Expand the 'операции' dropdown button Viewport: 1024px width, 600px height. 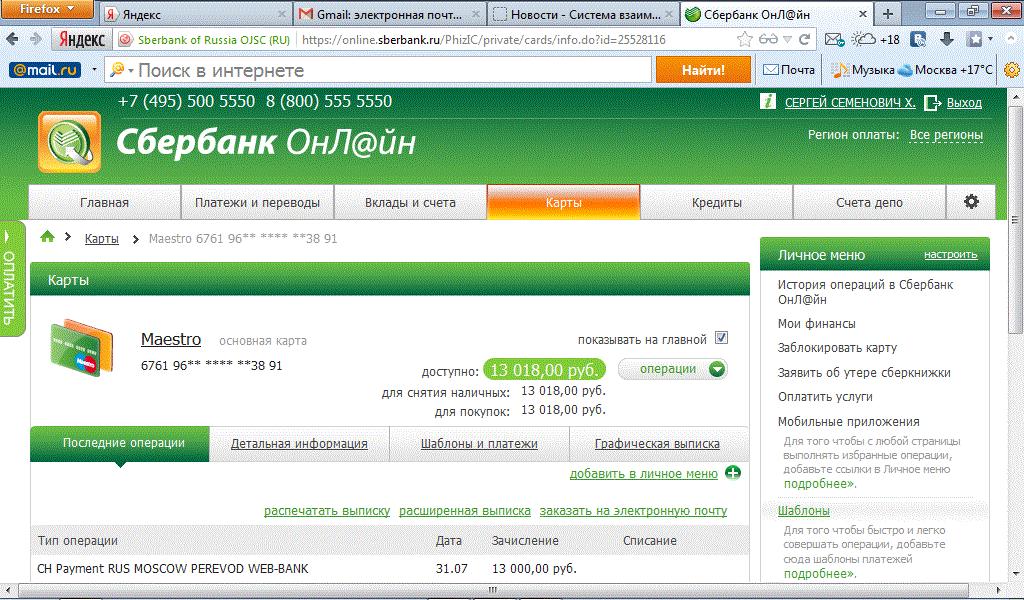point(673,369)
